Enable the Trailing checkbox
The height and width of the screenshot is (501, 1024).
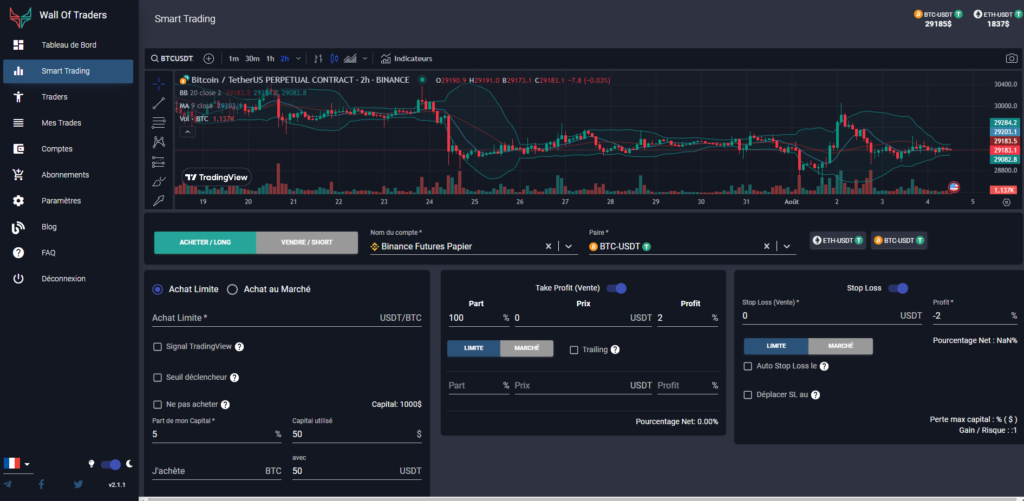(x=574, y=349)
